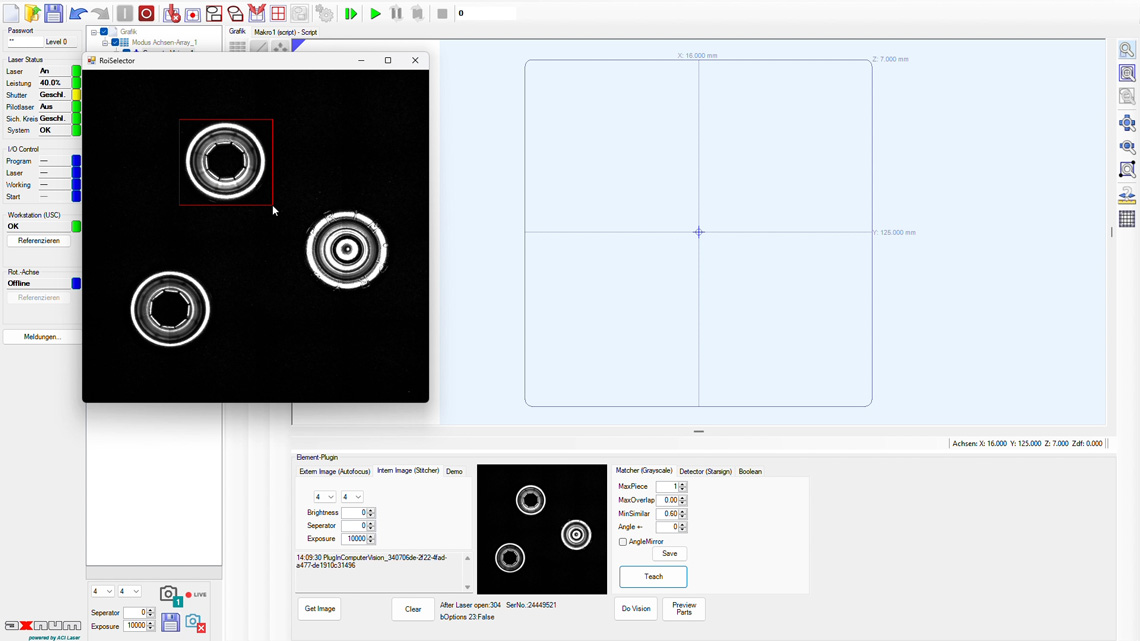Click the green Play button in toolbar

(x=375, y=14)
